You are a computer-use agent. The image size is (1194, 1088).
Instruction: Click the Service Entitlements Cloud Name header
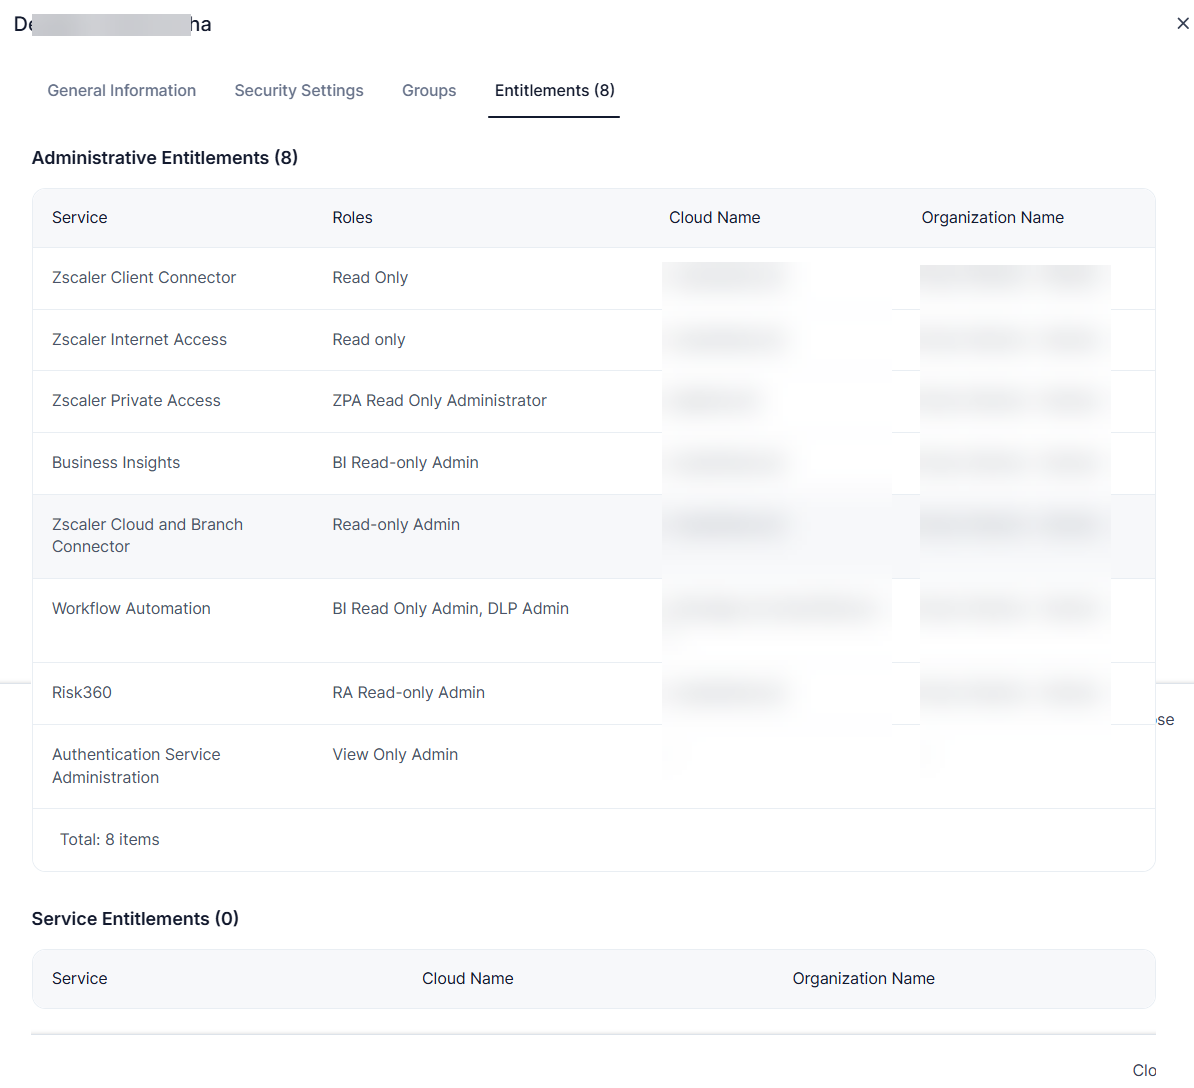[x=468, y=978]
